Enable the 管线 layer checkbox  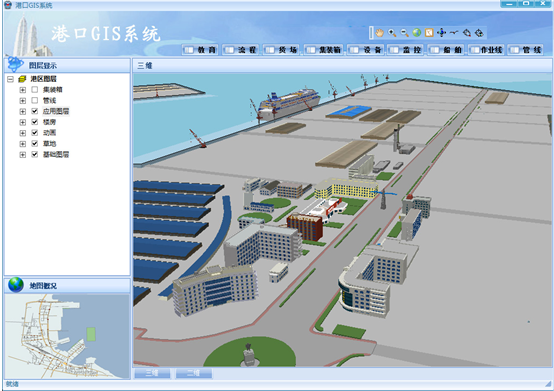tap(35, 100)
